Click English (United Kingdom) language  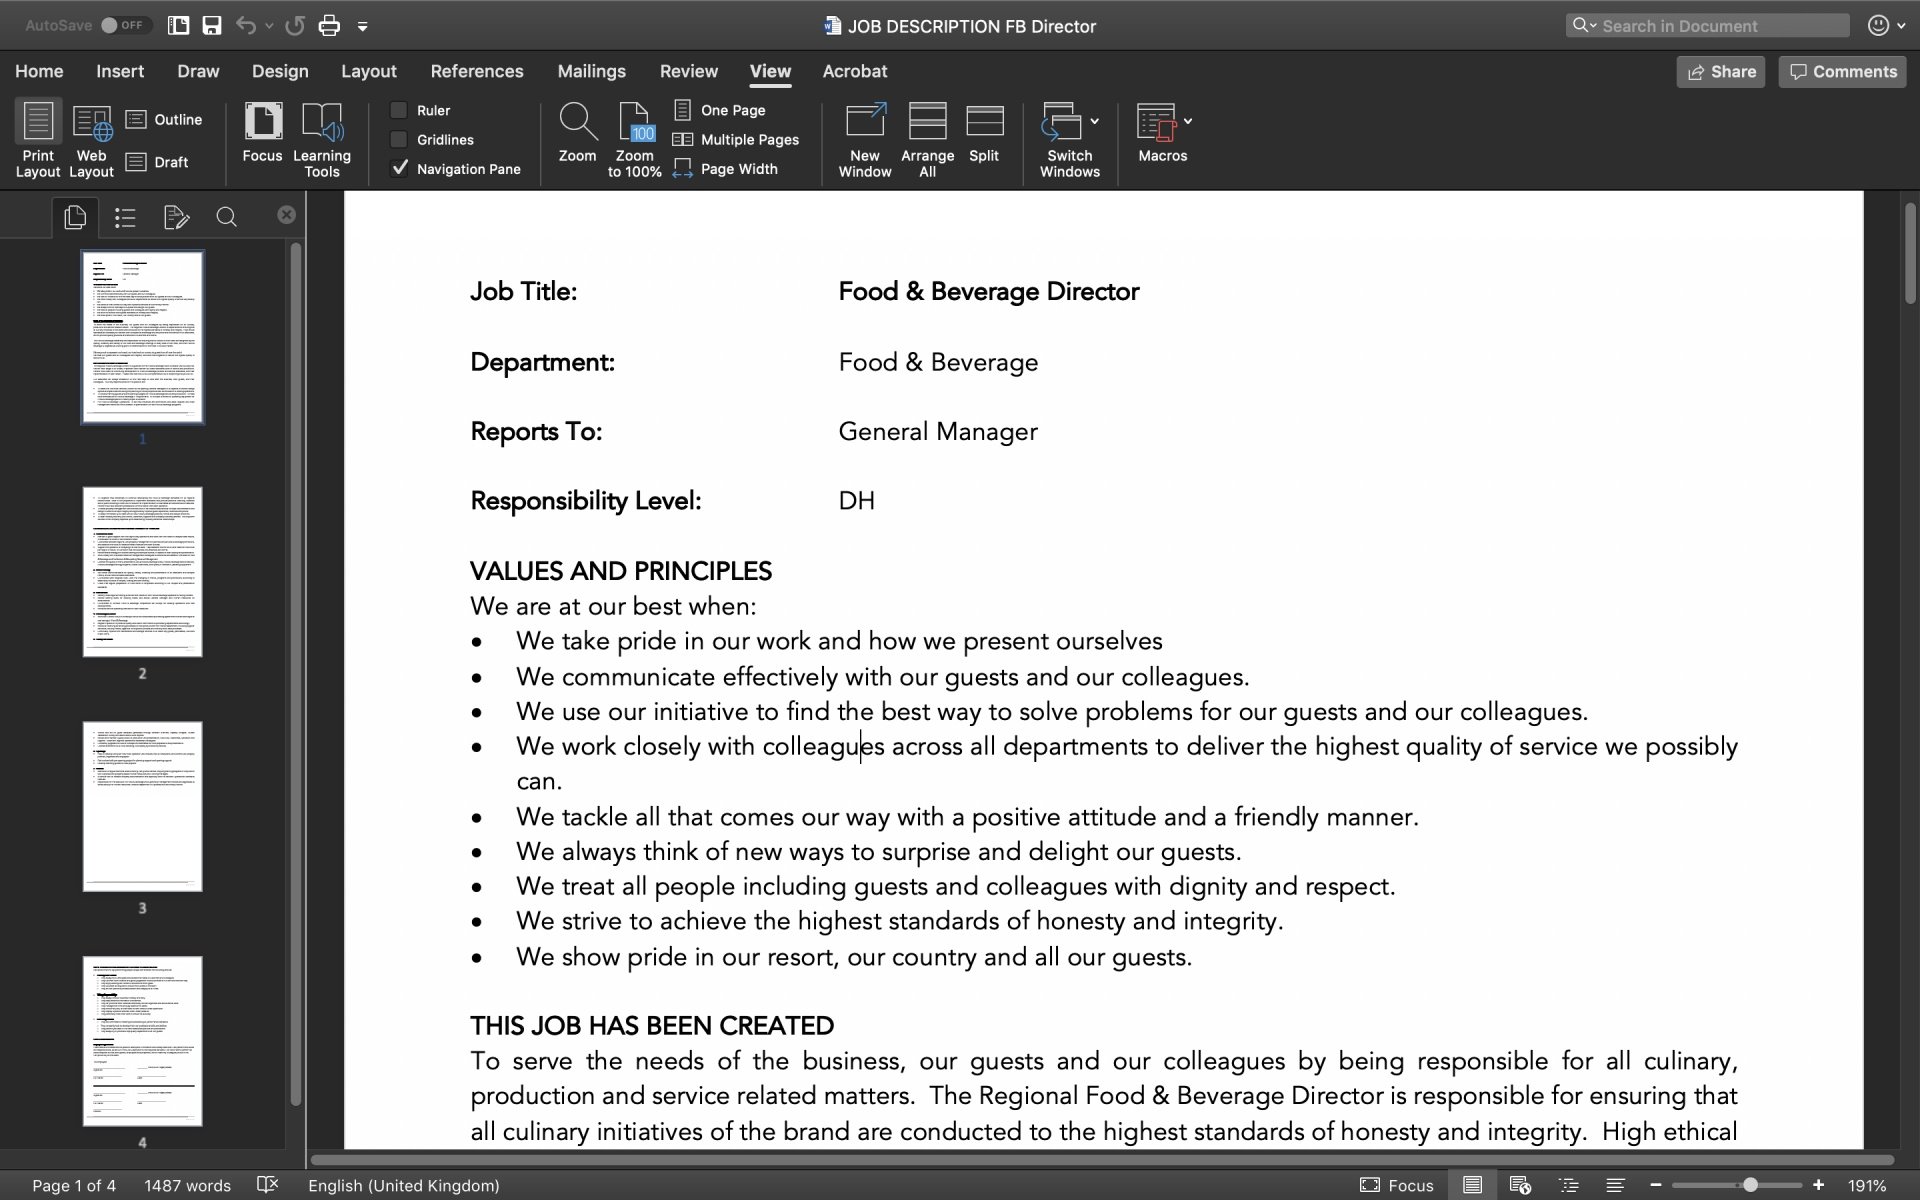click(404, 1185)
